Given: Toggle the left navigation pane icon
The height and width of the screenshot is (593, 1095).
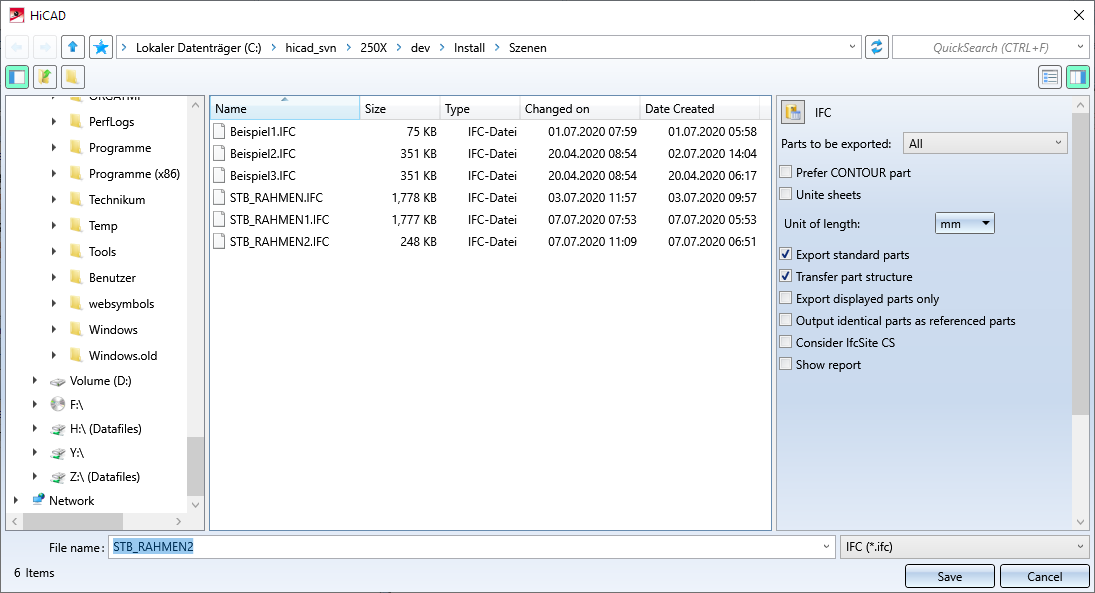Looking at the screenshot, I should point(17,77).
